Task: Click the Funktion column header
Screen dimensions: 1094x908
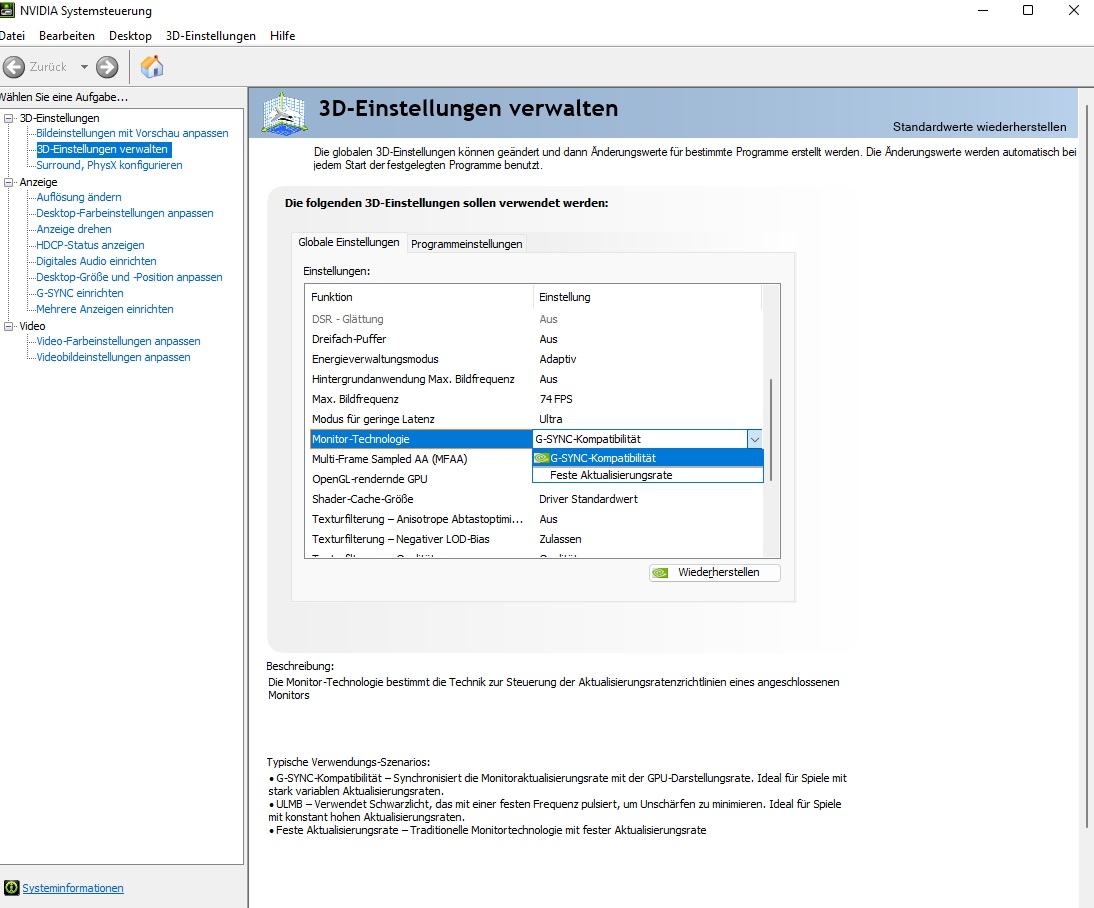Action: 419,297
